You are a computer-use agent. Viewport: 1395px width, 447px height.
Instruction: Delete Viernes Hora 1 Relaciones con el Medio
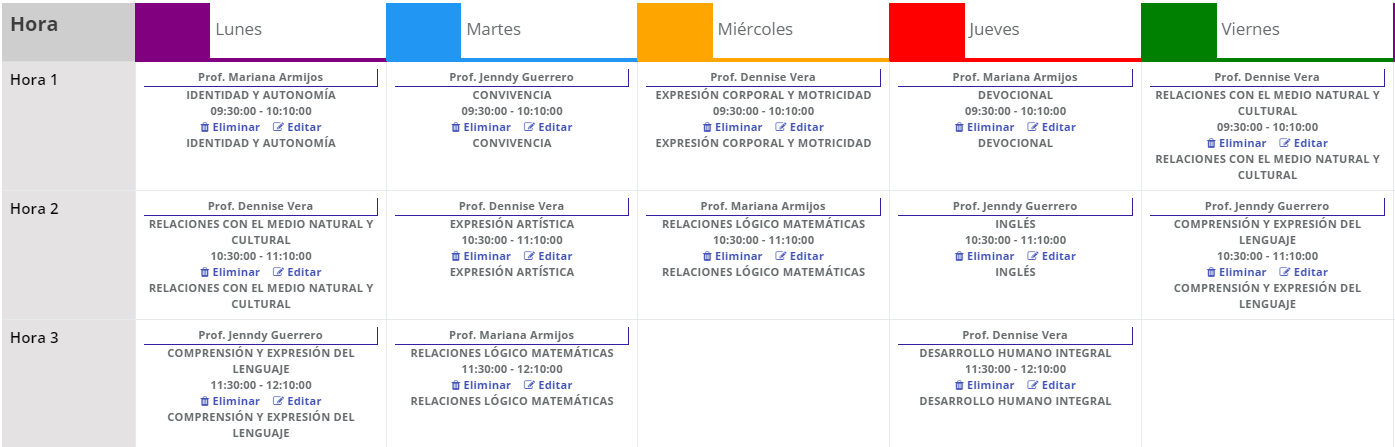pyautogui.click(x=1237, y=143)
